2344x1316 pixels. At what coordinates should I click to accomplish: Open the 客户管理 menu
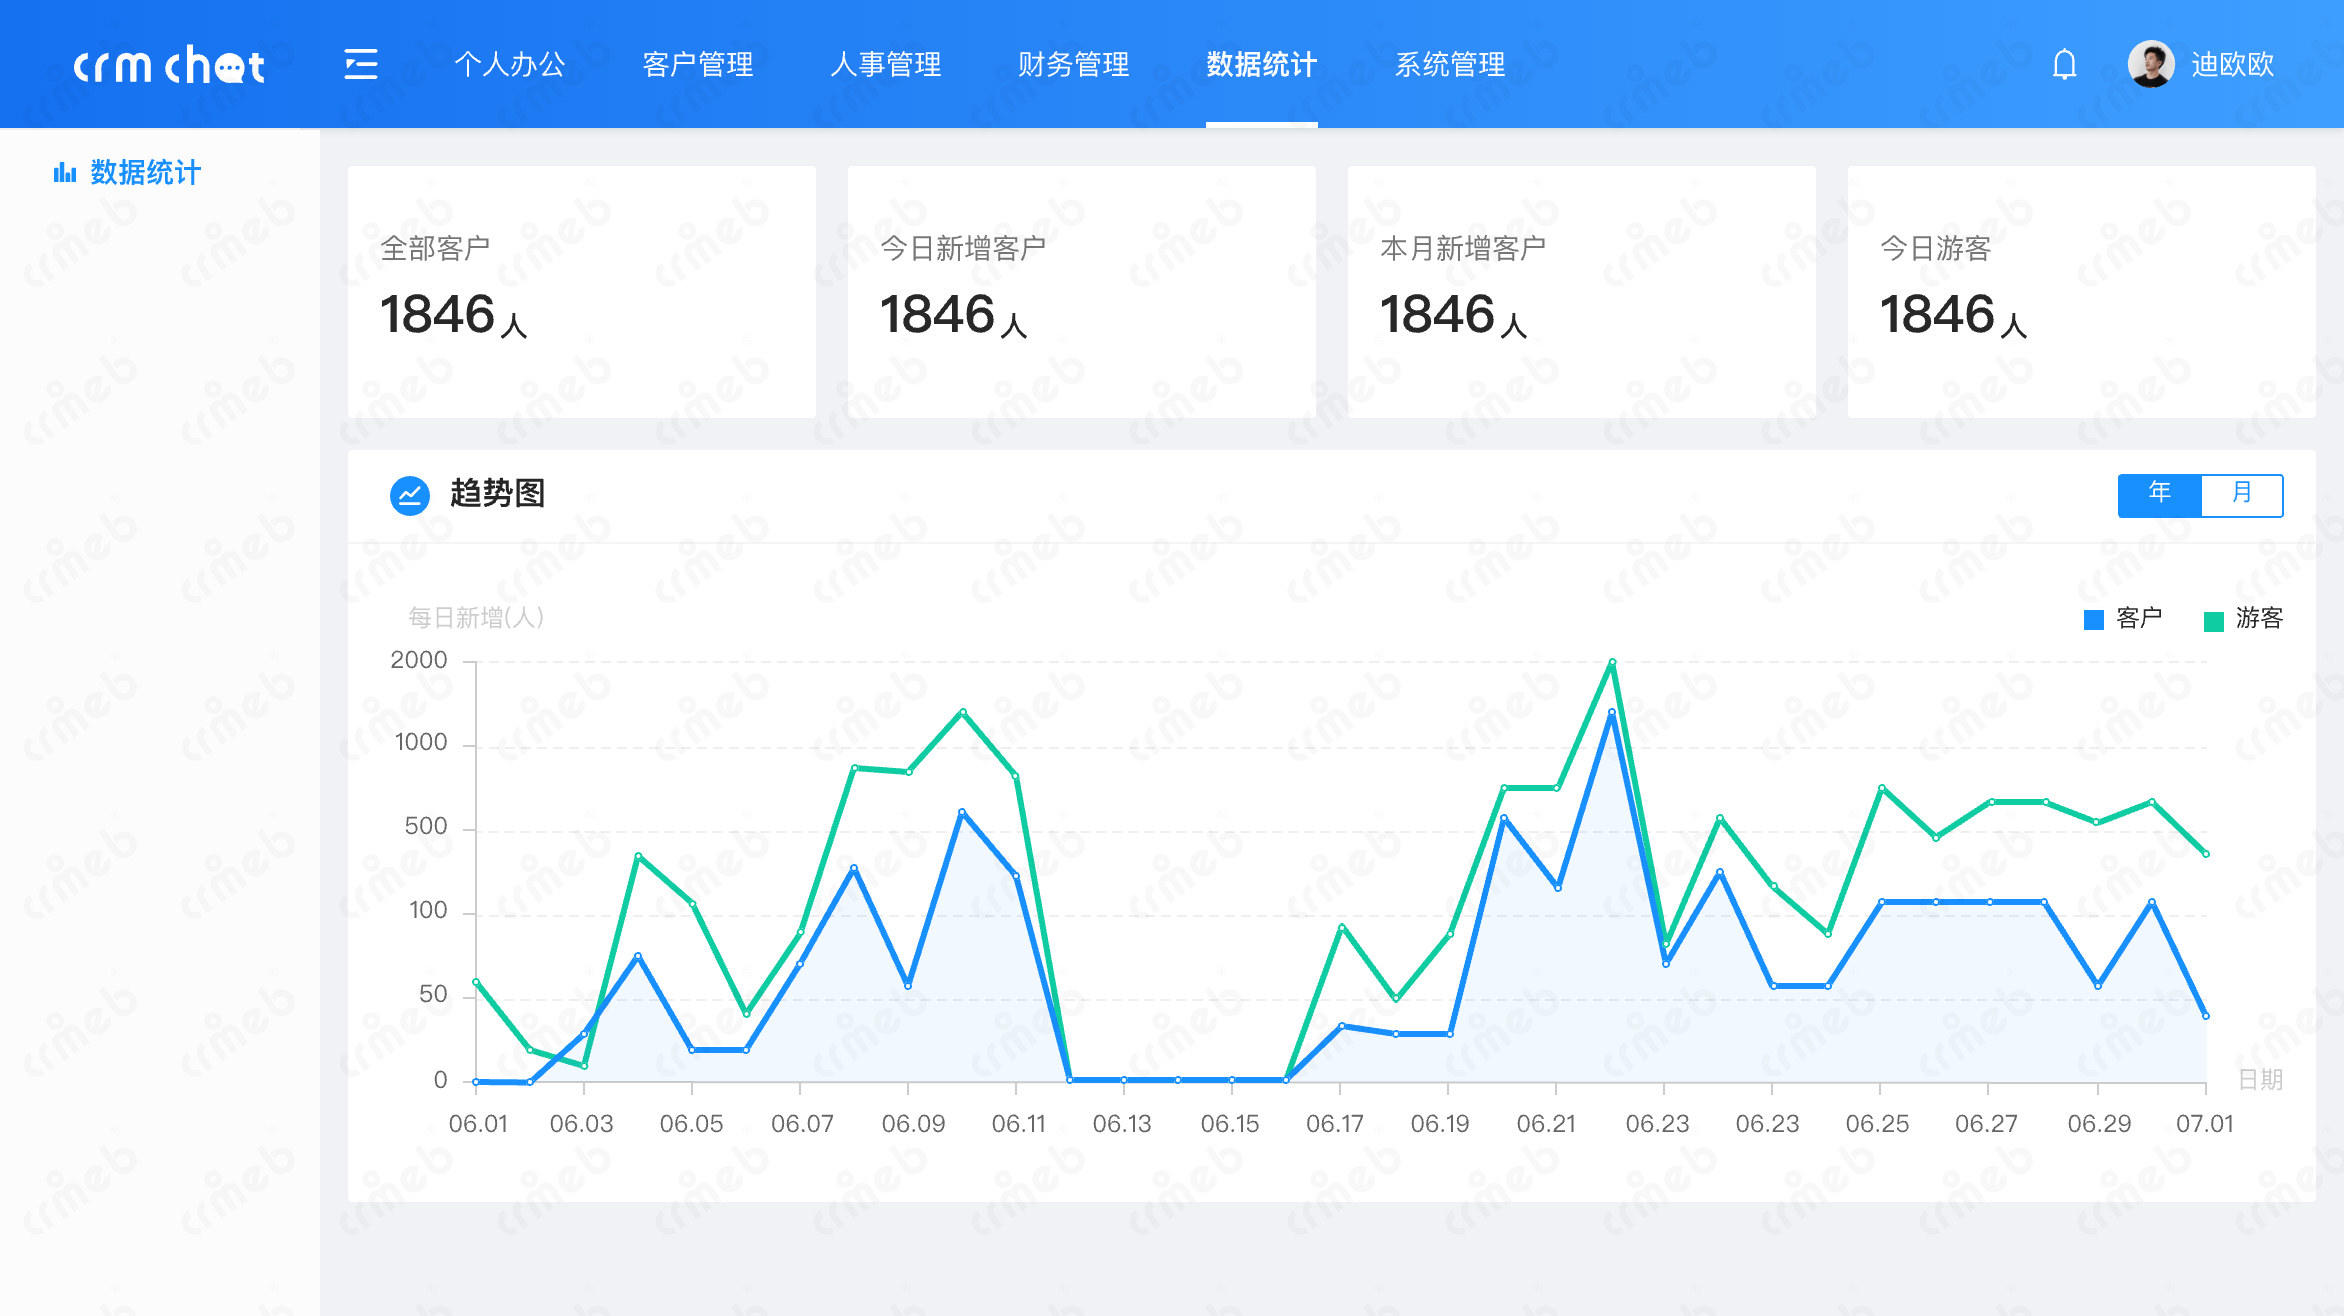tap(698, 65)
